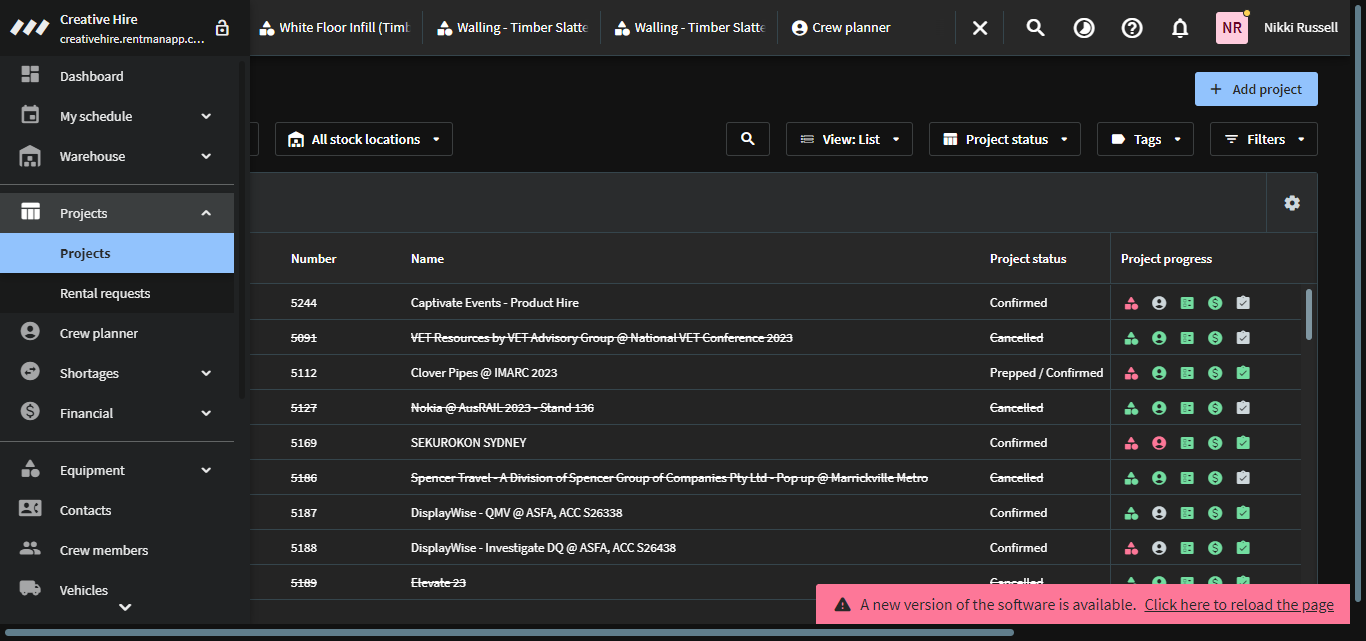
Task: Expand Equipment menu
Action: [117, 470]
